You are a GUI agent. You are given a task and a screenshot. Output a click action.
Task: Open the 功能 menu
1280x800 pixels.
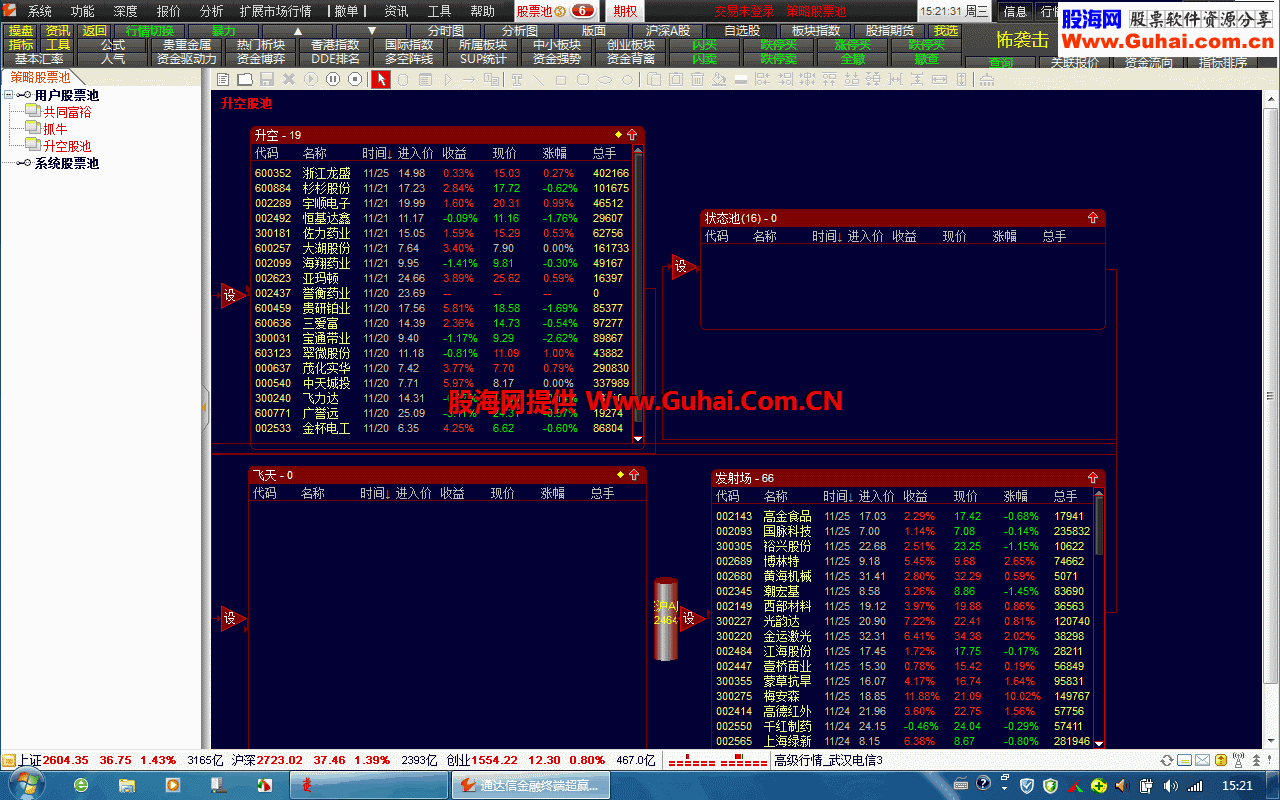click(x=82, y=11)
